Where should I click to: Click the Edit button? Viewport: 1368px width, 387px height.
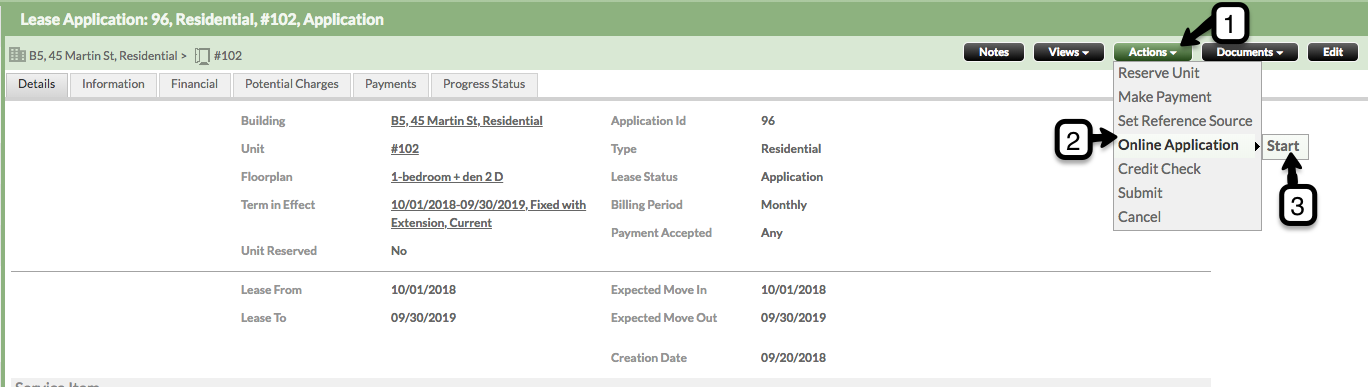coord(1333,53)
